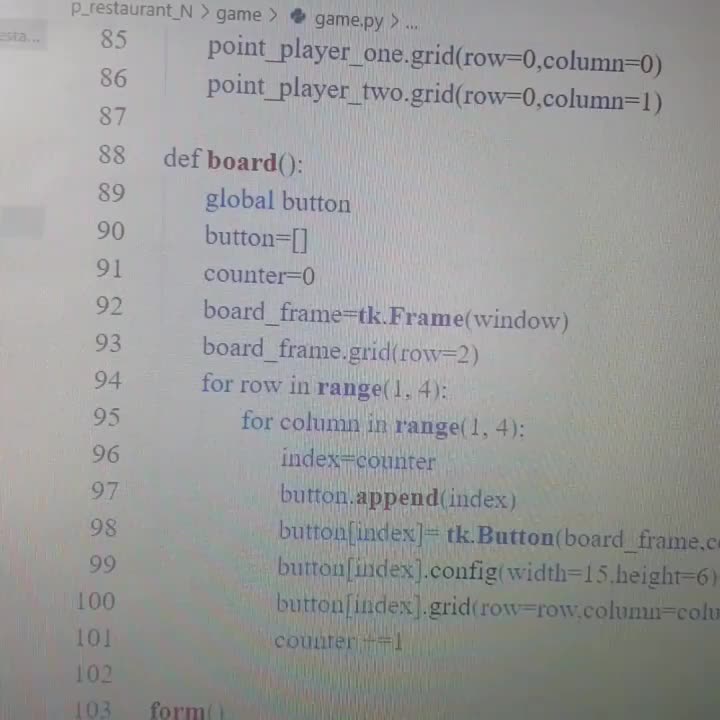Click the p_restaurant_N breadcrumb segment
720x720 pixels.
point(132,10)
